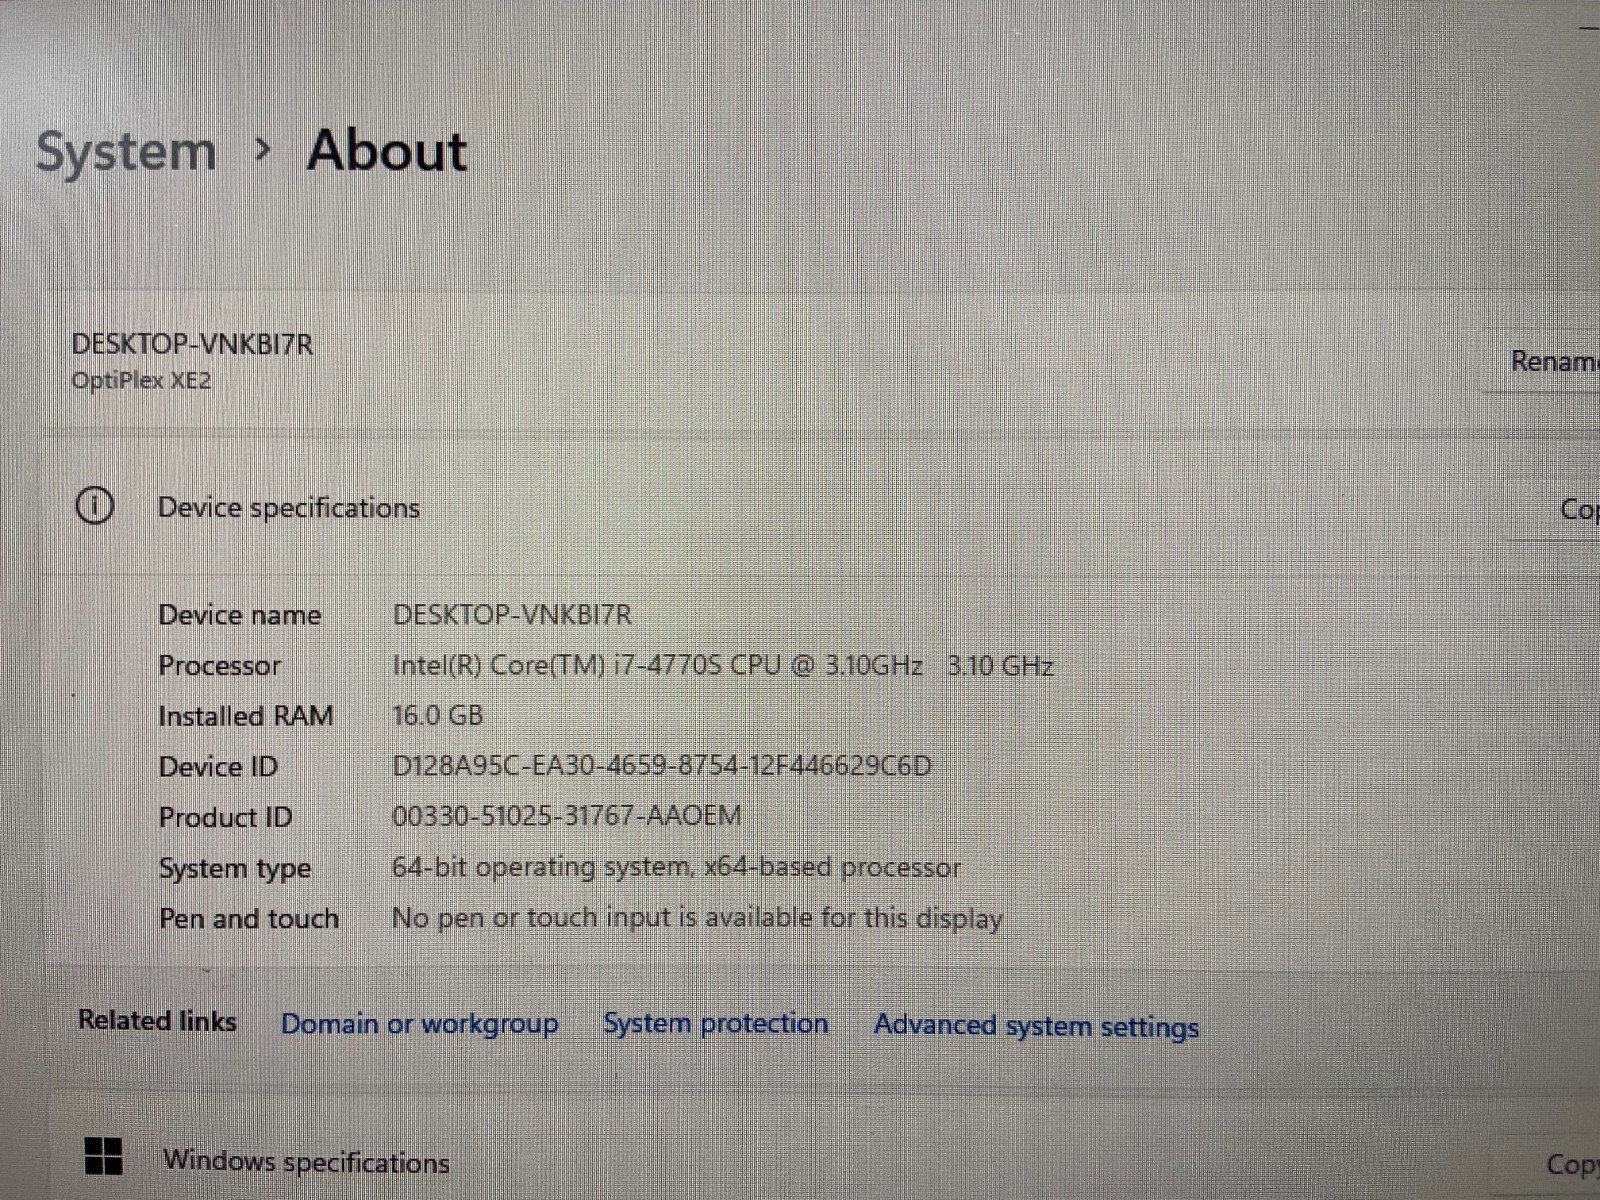Select the DESKTOP-VNKBI7R header name
This screenshot has height=1200, width=1600.
pos(192,344)
